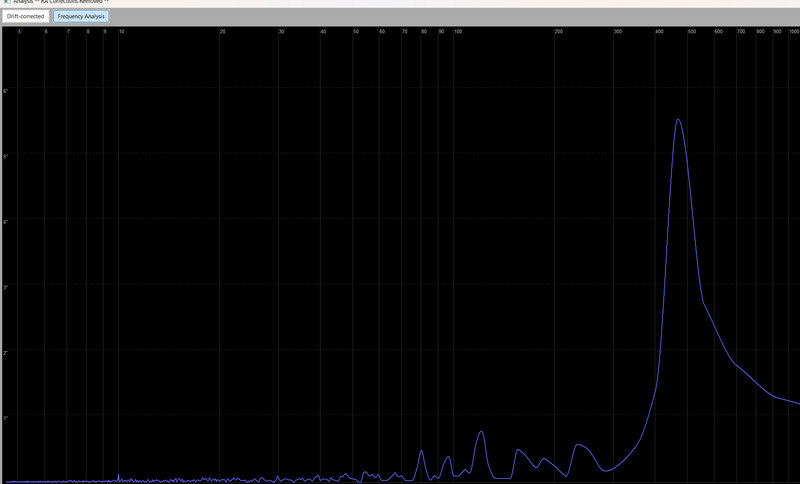Click the "1000" period axis label
The image size is (800, 484).
794,32
